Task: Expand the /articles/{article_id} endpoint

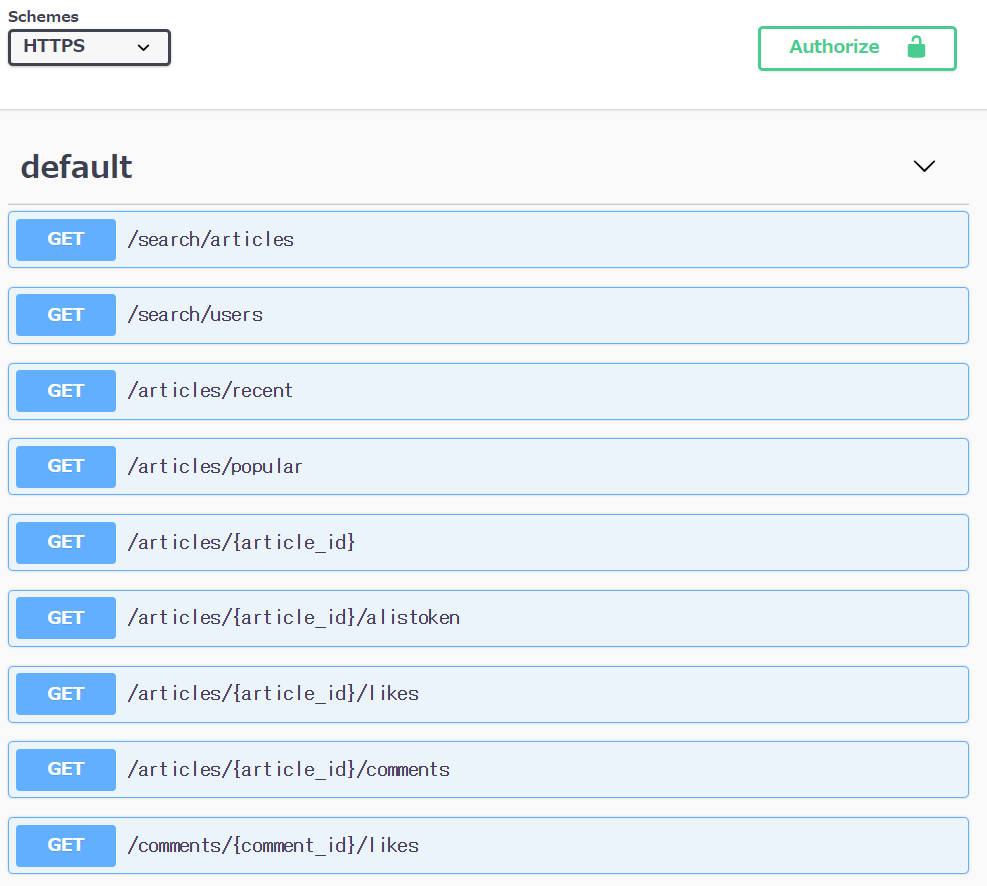Action: pos(241,542)
